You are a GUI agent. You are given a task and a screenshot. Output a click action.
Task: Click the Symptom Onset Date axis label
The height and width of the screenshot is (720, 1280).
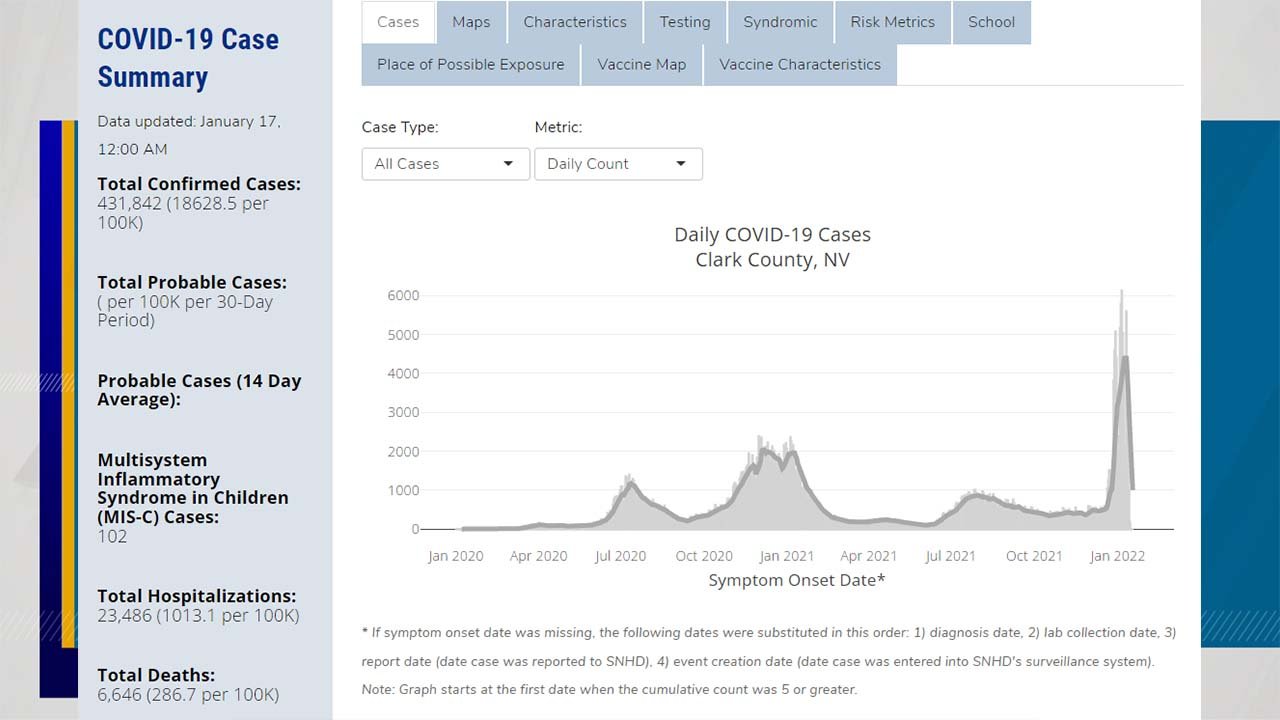pyautogui.click(x=797, y=580)
